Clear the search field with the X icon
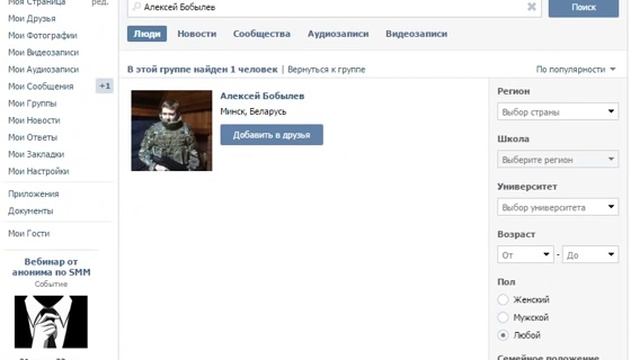 point(531,7)
